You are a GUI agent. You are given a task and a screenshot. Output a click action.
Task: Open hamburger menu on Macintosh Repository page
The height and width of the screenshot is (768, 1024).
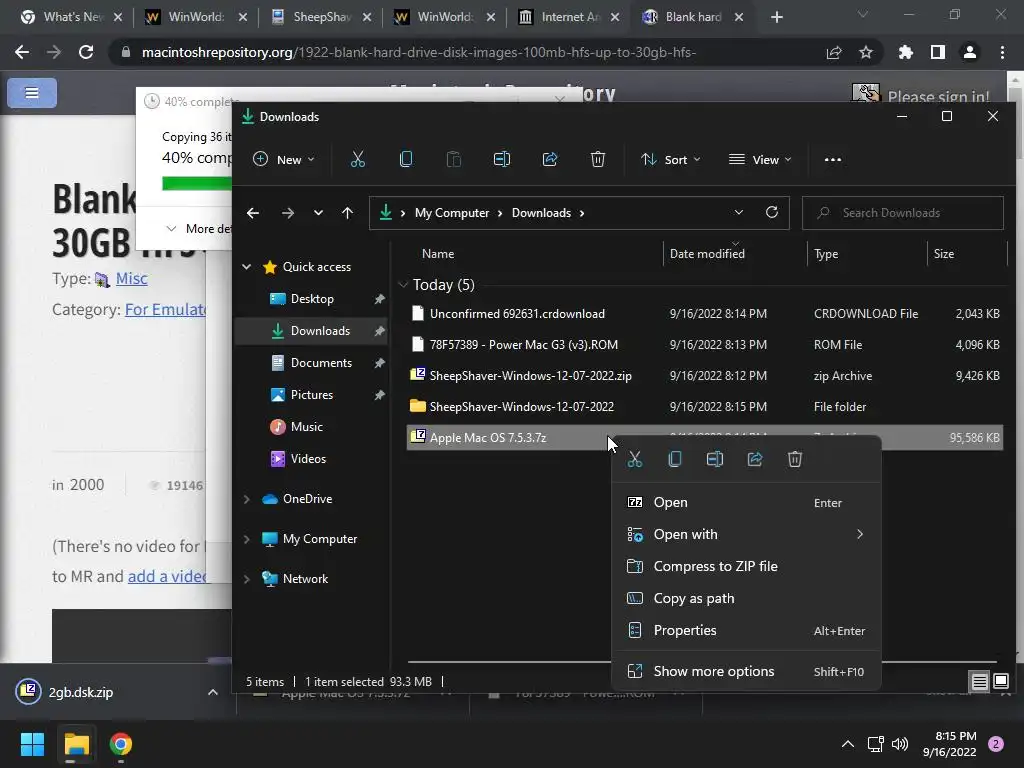(x=32, y=93)
